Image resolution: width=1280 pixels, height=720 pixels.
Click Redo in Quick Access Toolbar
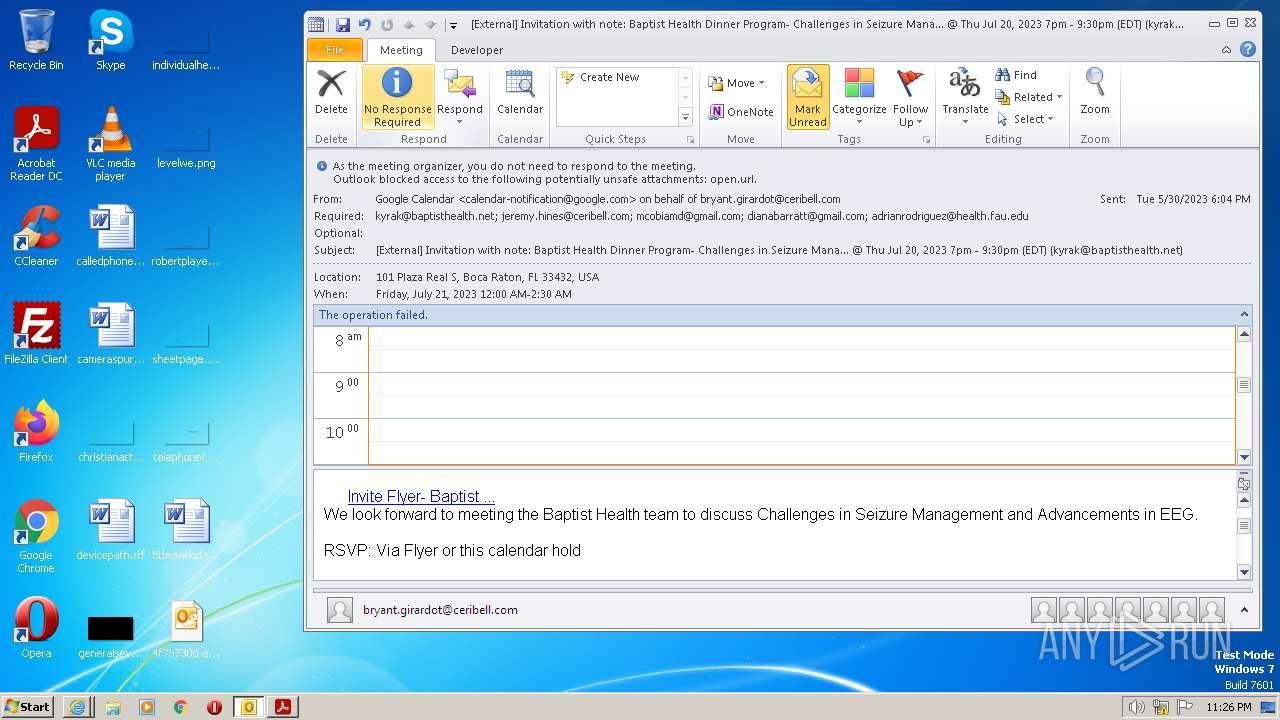387,24
